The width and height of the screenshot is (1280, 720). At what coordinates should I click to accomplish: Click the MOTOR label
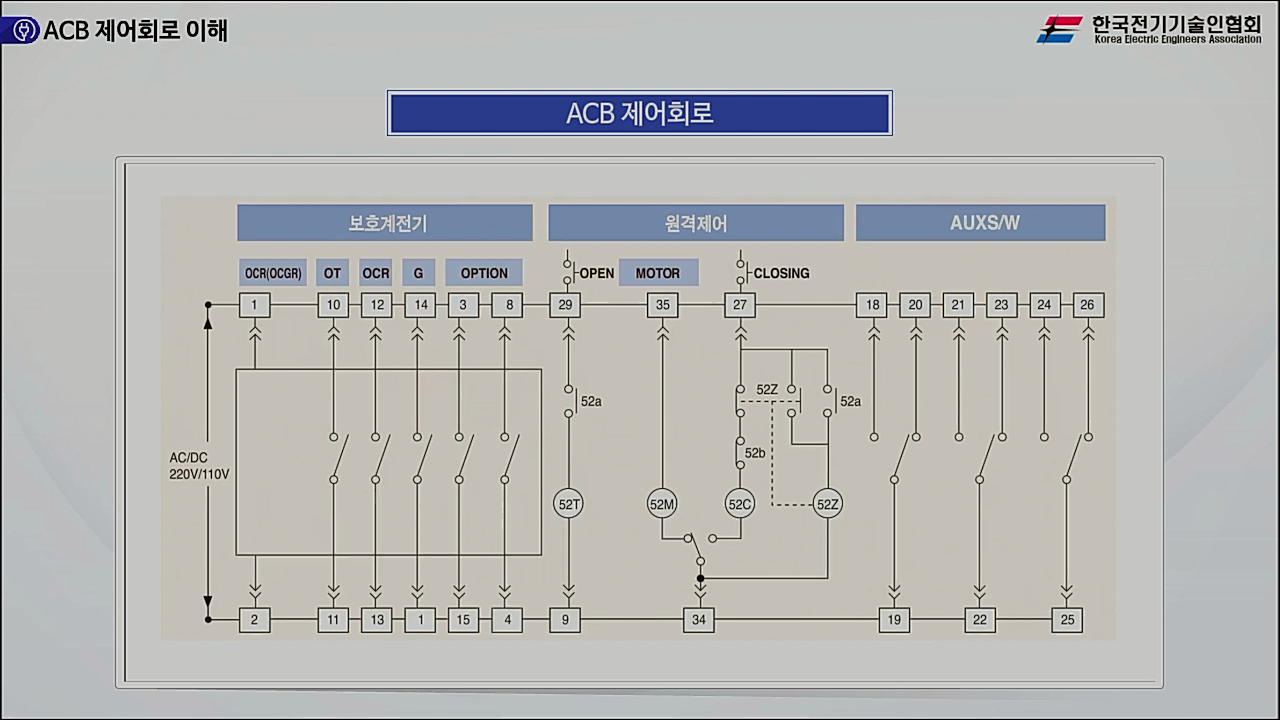tap(658, 273)
